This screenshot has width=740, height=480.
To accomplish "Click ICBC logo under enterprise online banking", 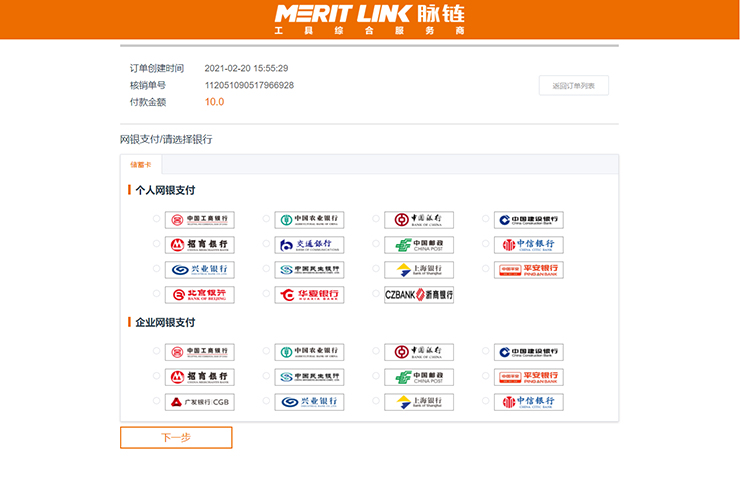I will click(200, 352).
